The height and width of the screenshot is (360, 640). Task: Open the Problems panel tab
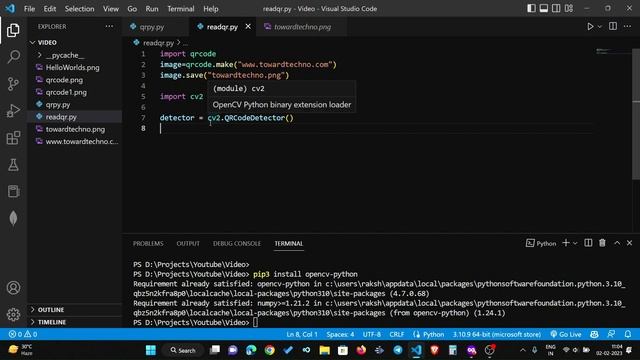click(148, 243)
